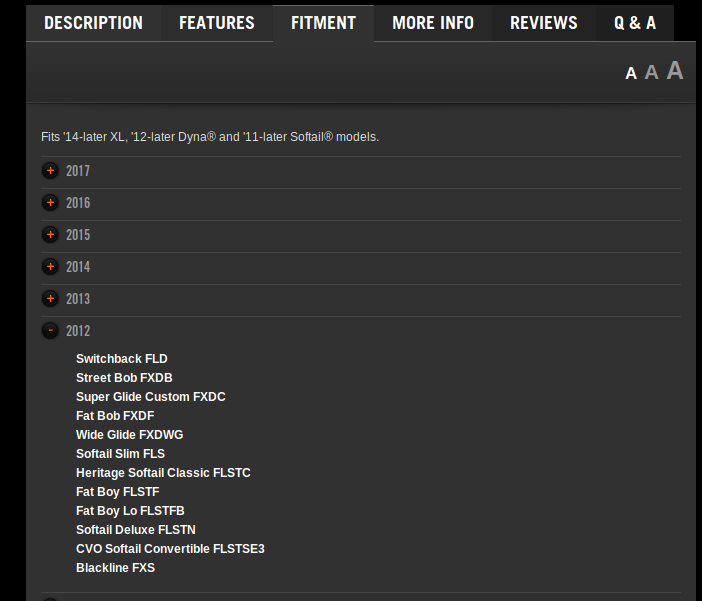Select the medium text size A
Image resolution: width=702 pixels, height=601 pixels.
coord(651,72)
